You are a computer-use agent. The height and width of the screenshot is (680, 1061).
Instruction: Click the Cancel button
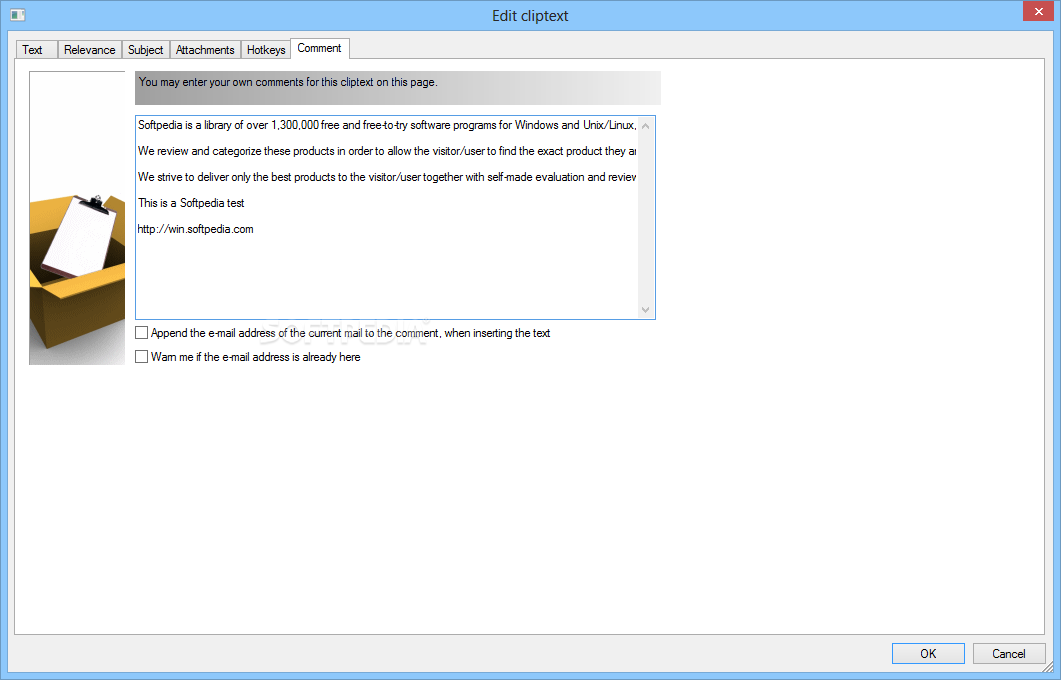click(x=1009, y=654)
